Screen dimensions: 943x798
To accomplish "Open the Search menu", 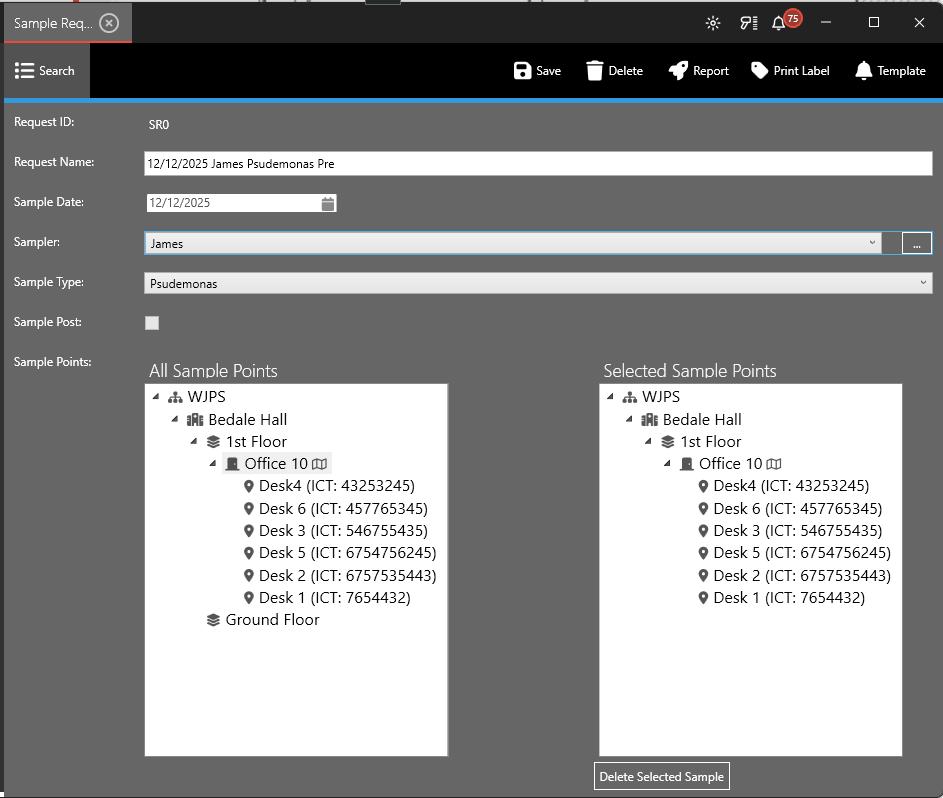I will click(45, 71).
